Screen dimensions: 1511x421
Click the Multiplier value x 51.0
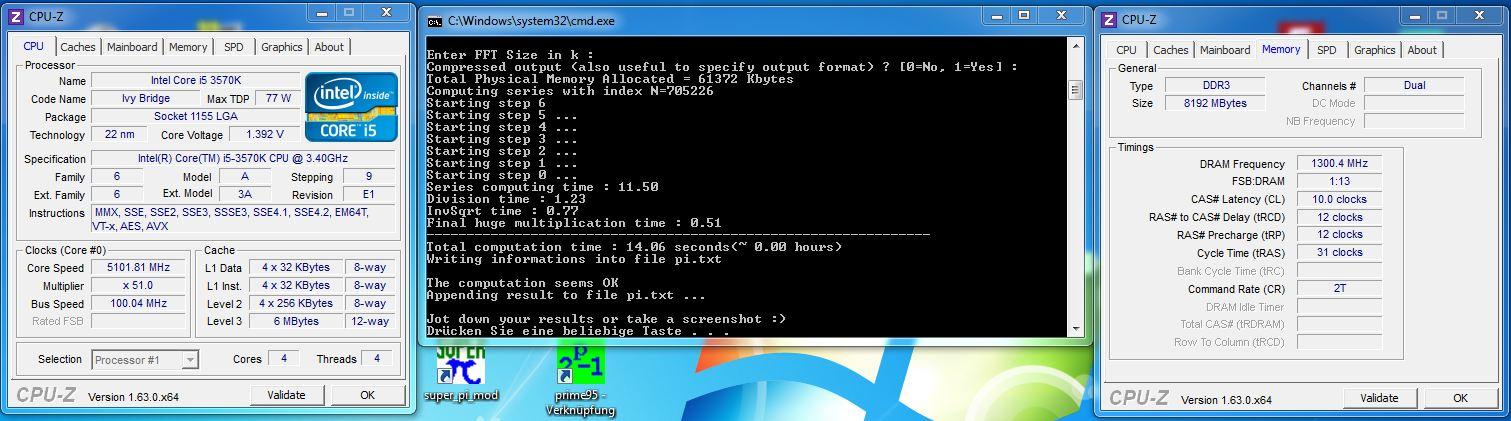point(138,285)
